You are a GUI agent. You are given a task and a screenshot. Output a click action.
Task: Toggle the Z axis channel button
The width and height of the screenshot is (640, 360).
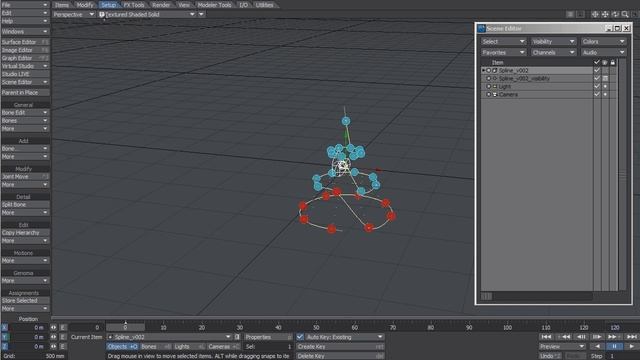pyautogui.click(x=4, y=346)
